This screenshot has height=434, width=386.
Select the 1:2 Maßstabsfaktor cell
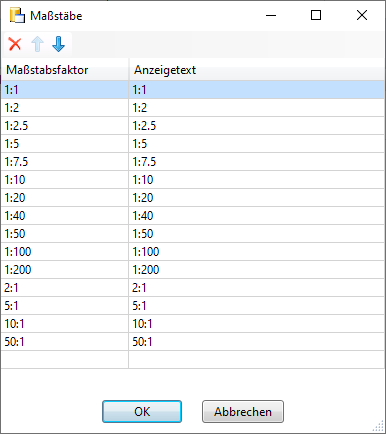click(x=65, y=108)
